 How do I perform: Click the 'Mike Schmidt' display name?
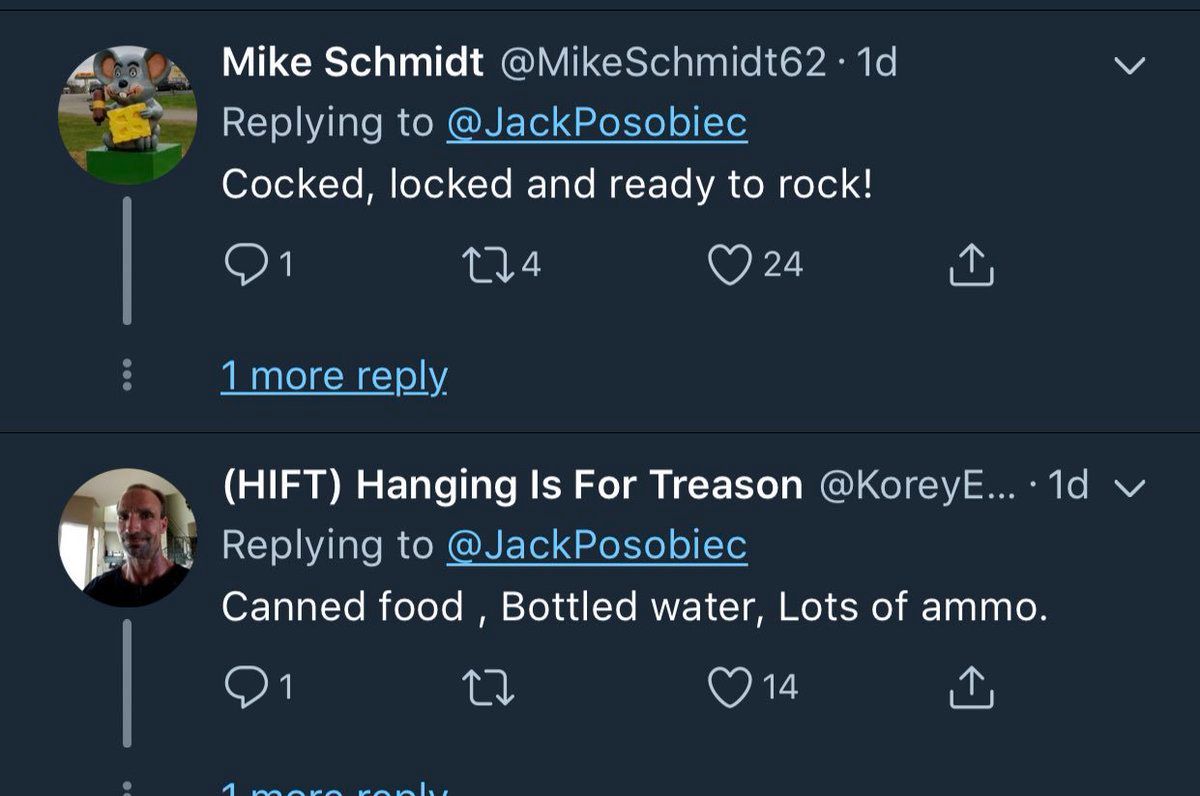click(x=352, y=63)
